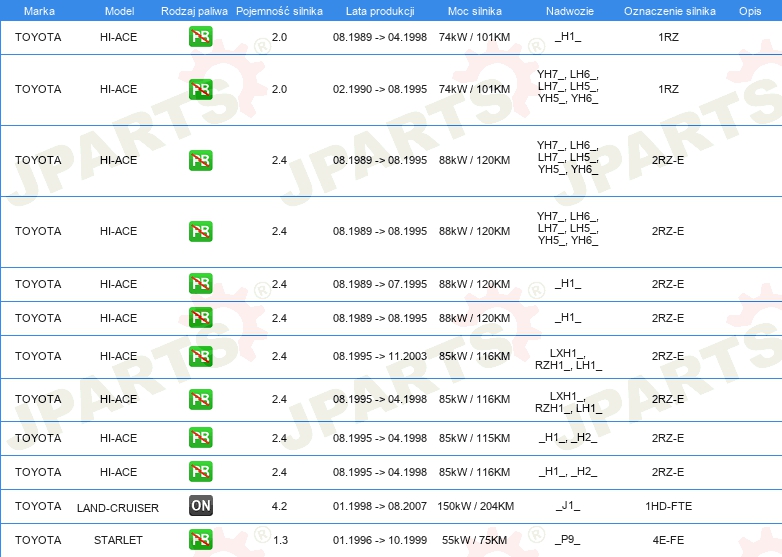
Task: Click PB icon in HI-ACE 2.0 _H1_ row
Action: point(200,37)
